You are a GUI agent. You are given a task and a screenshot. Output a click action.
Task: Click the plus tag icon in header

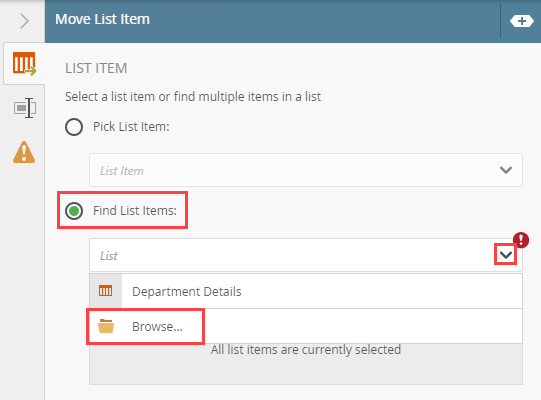[522, 21]
